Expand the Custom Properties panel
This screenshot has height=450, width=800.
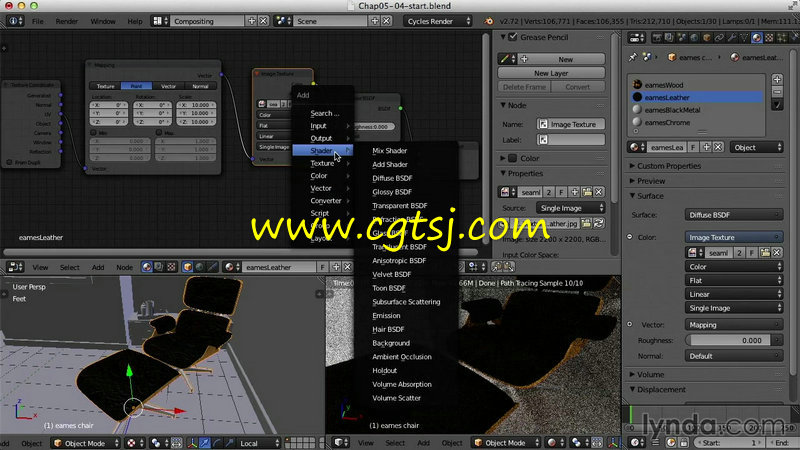coord(668,166)
